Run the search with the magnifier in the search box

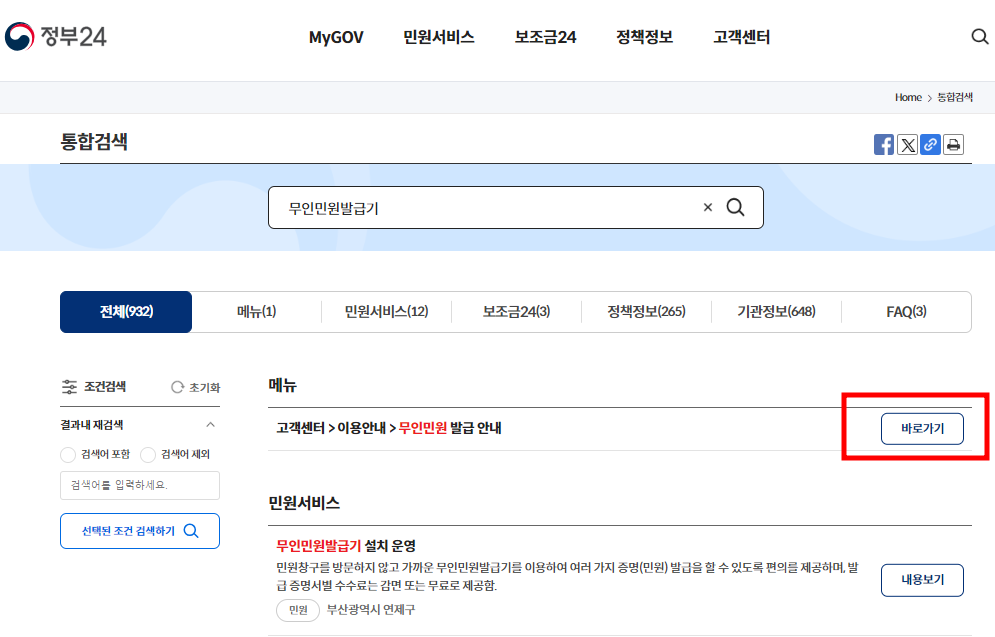click(737, 207)
